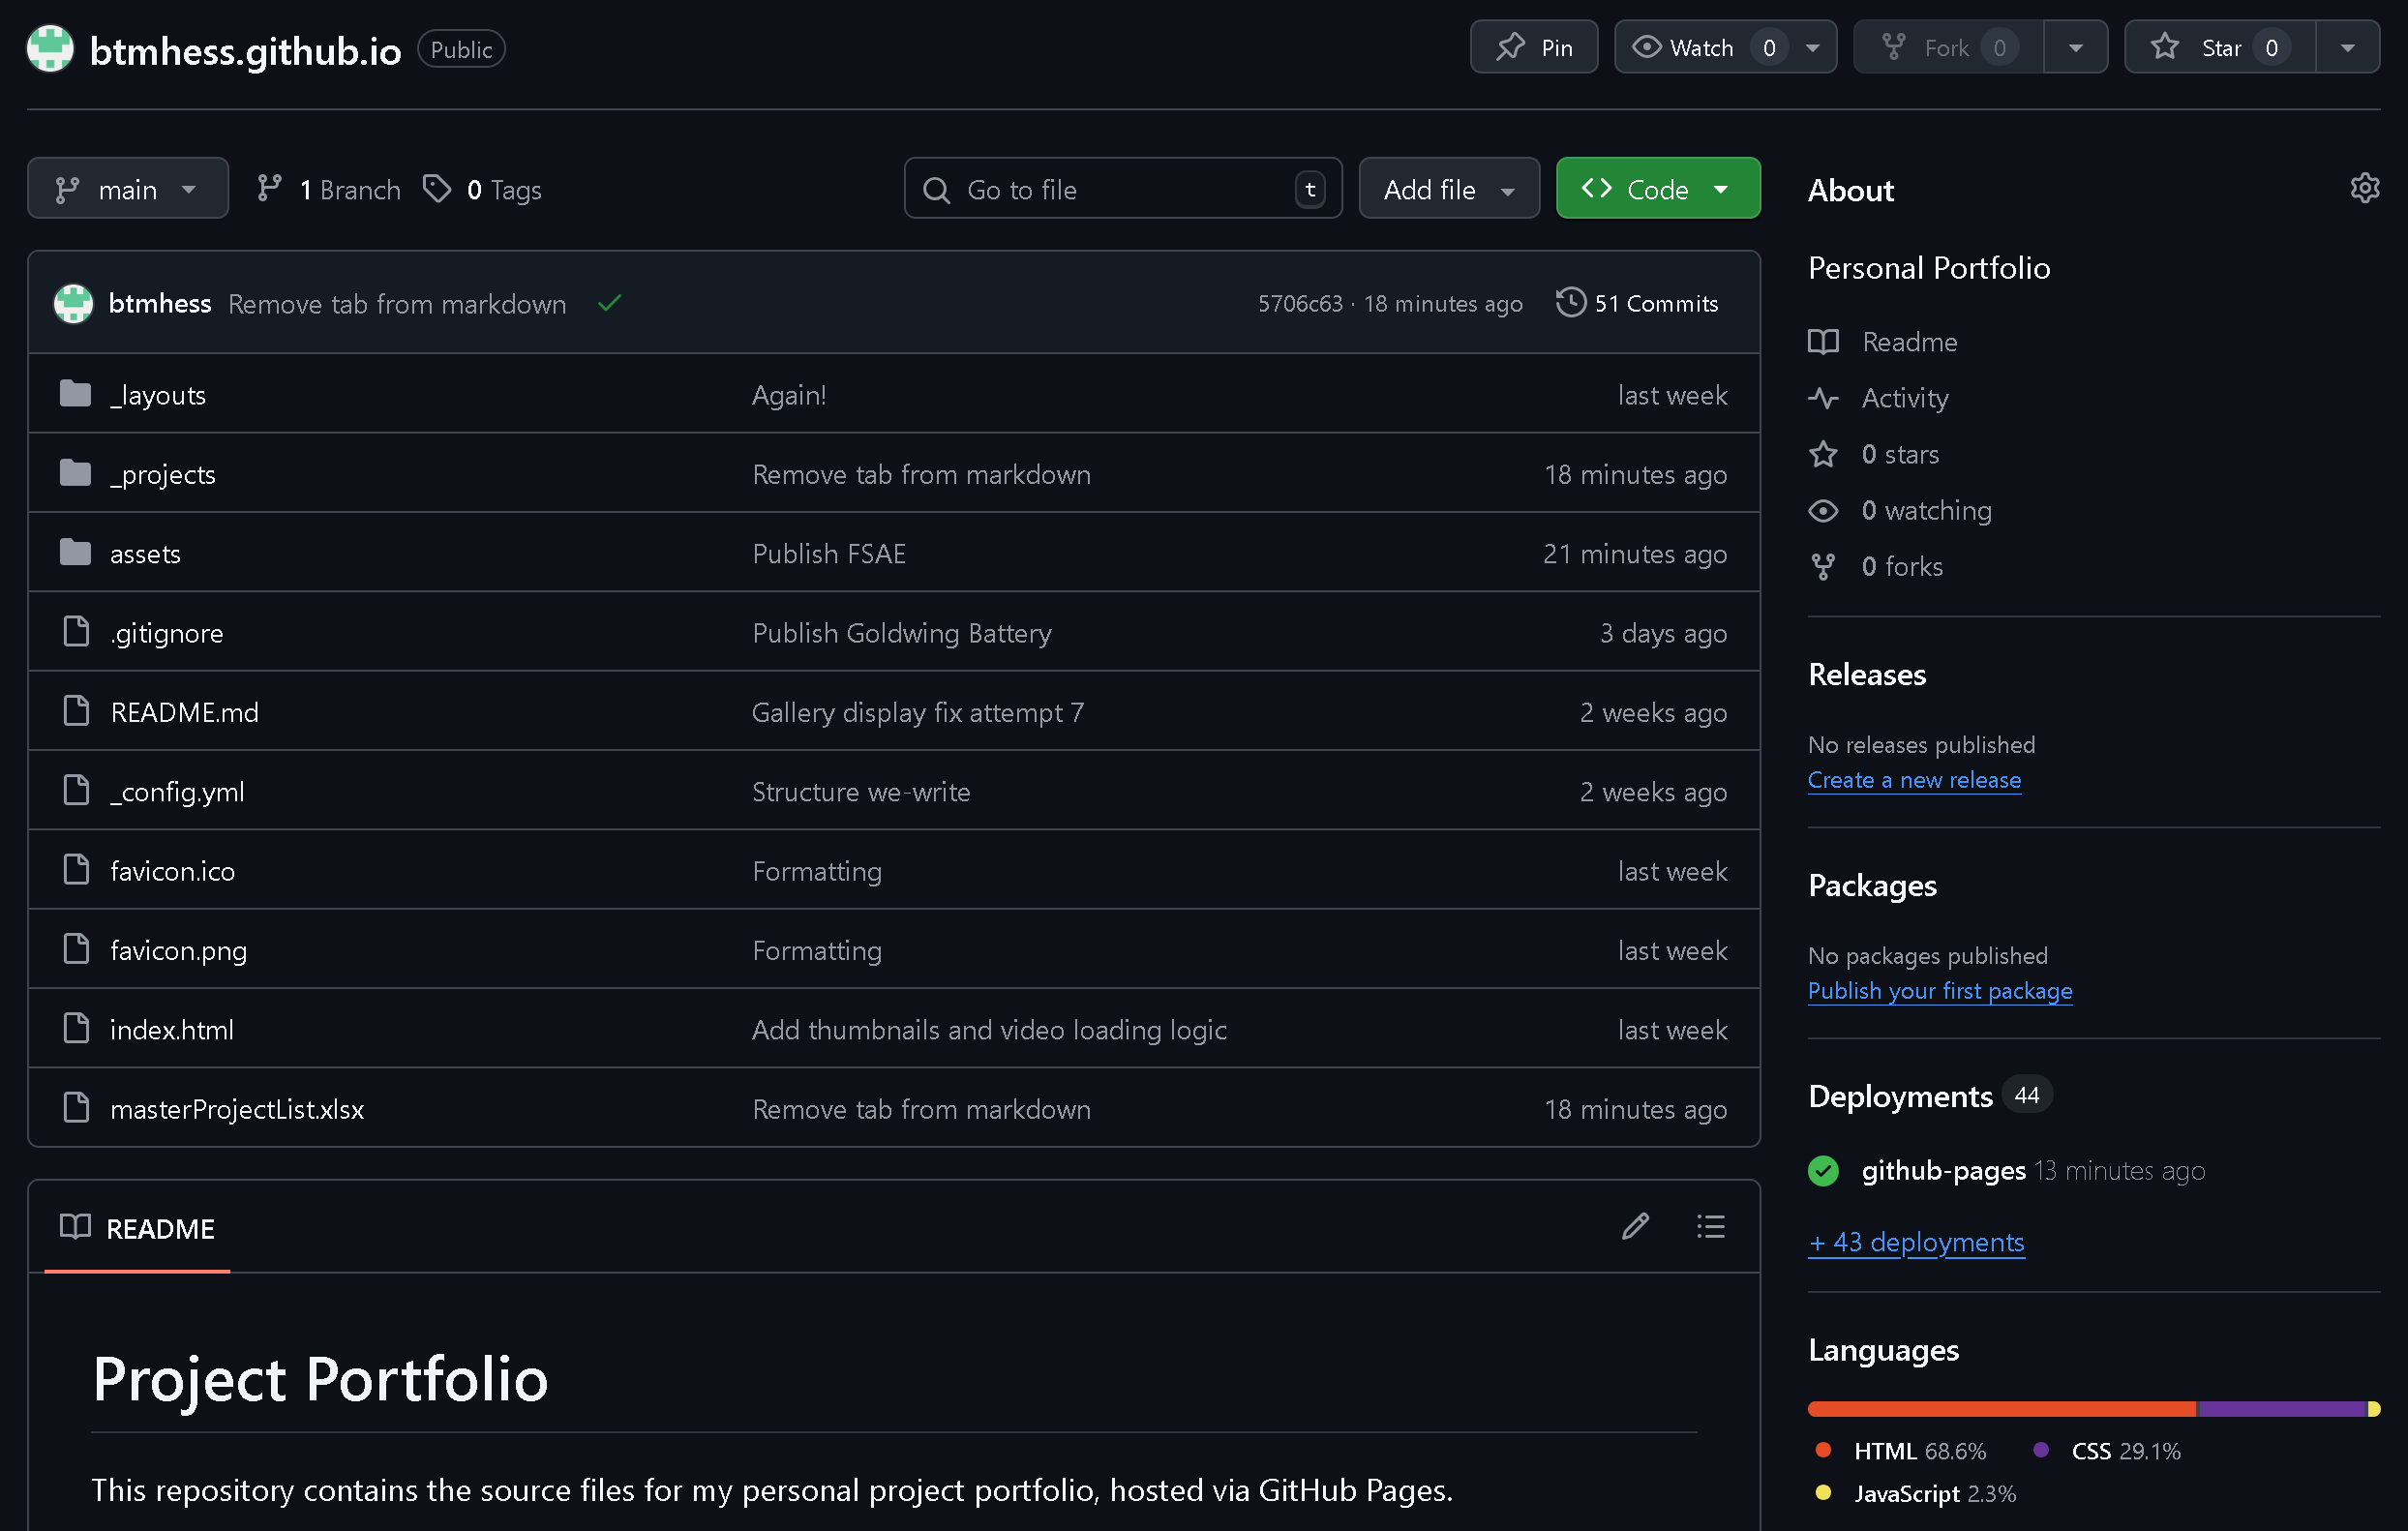Open the Add file dropdown
This screenshot has width=2408, height=1531.
pyautogui.click(x=1448, y=189)
